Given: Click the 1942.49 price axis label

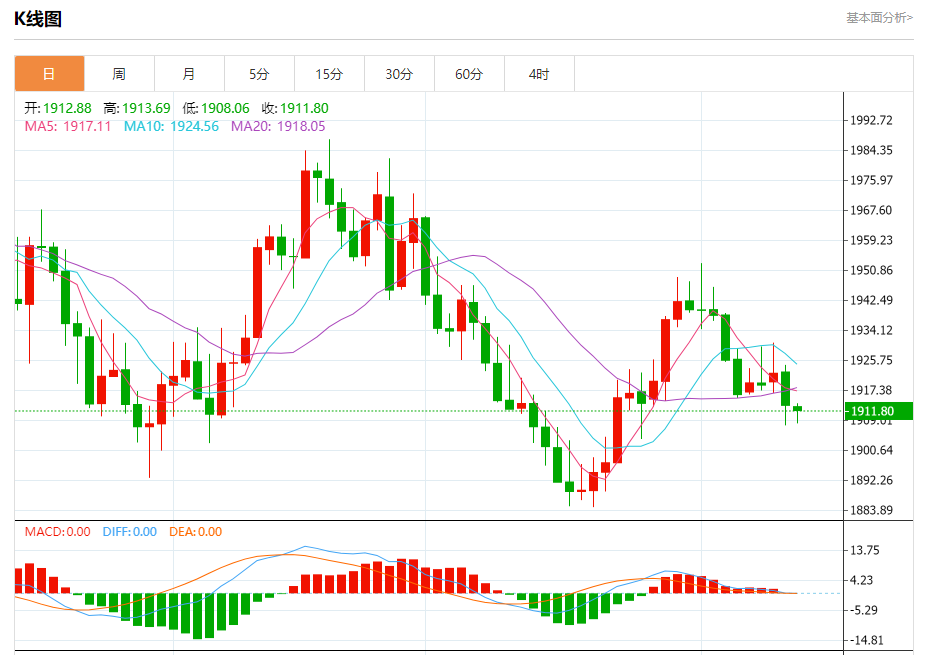Looking at the screenshot, I should pos(871,301).
